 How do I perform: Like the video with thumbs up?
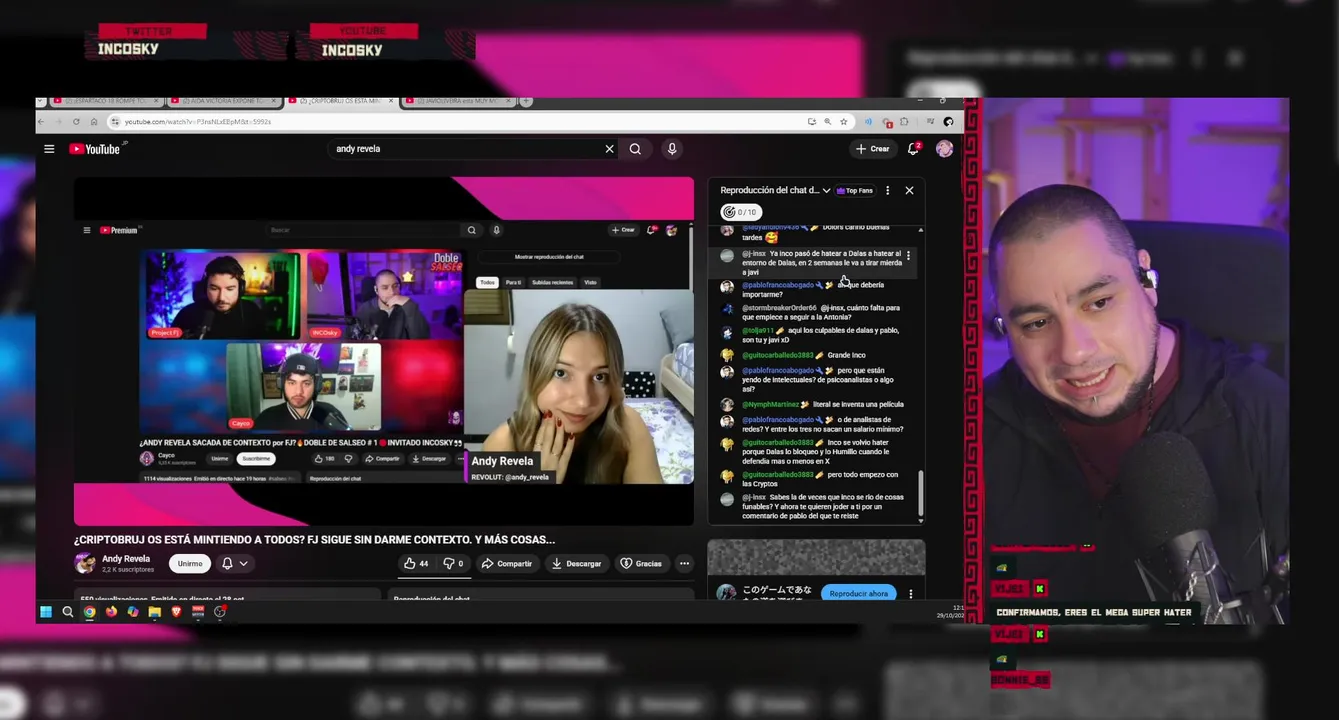pos(416,564)
